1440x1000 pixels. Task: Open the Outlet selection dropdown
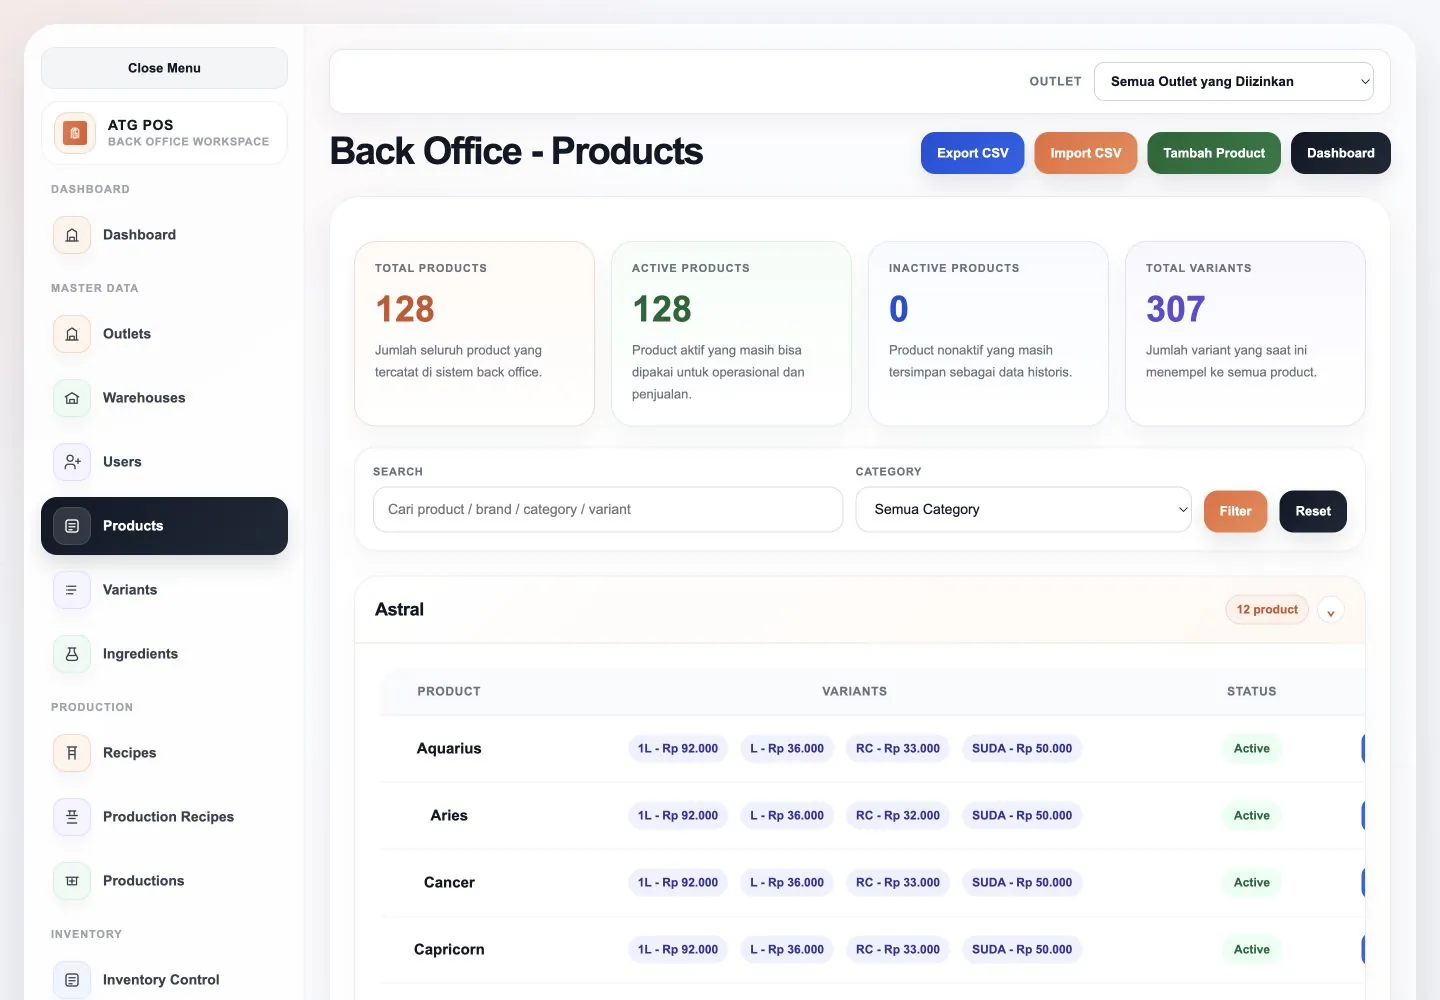tap(1234, 82)
